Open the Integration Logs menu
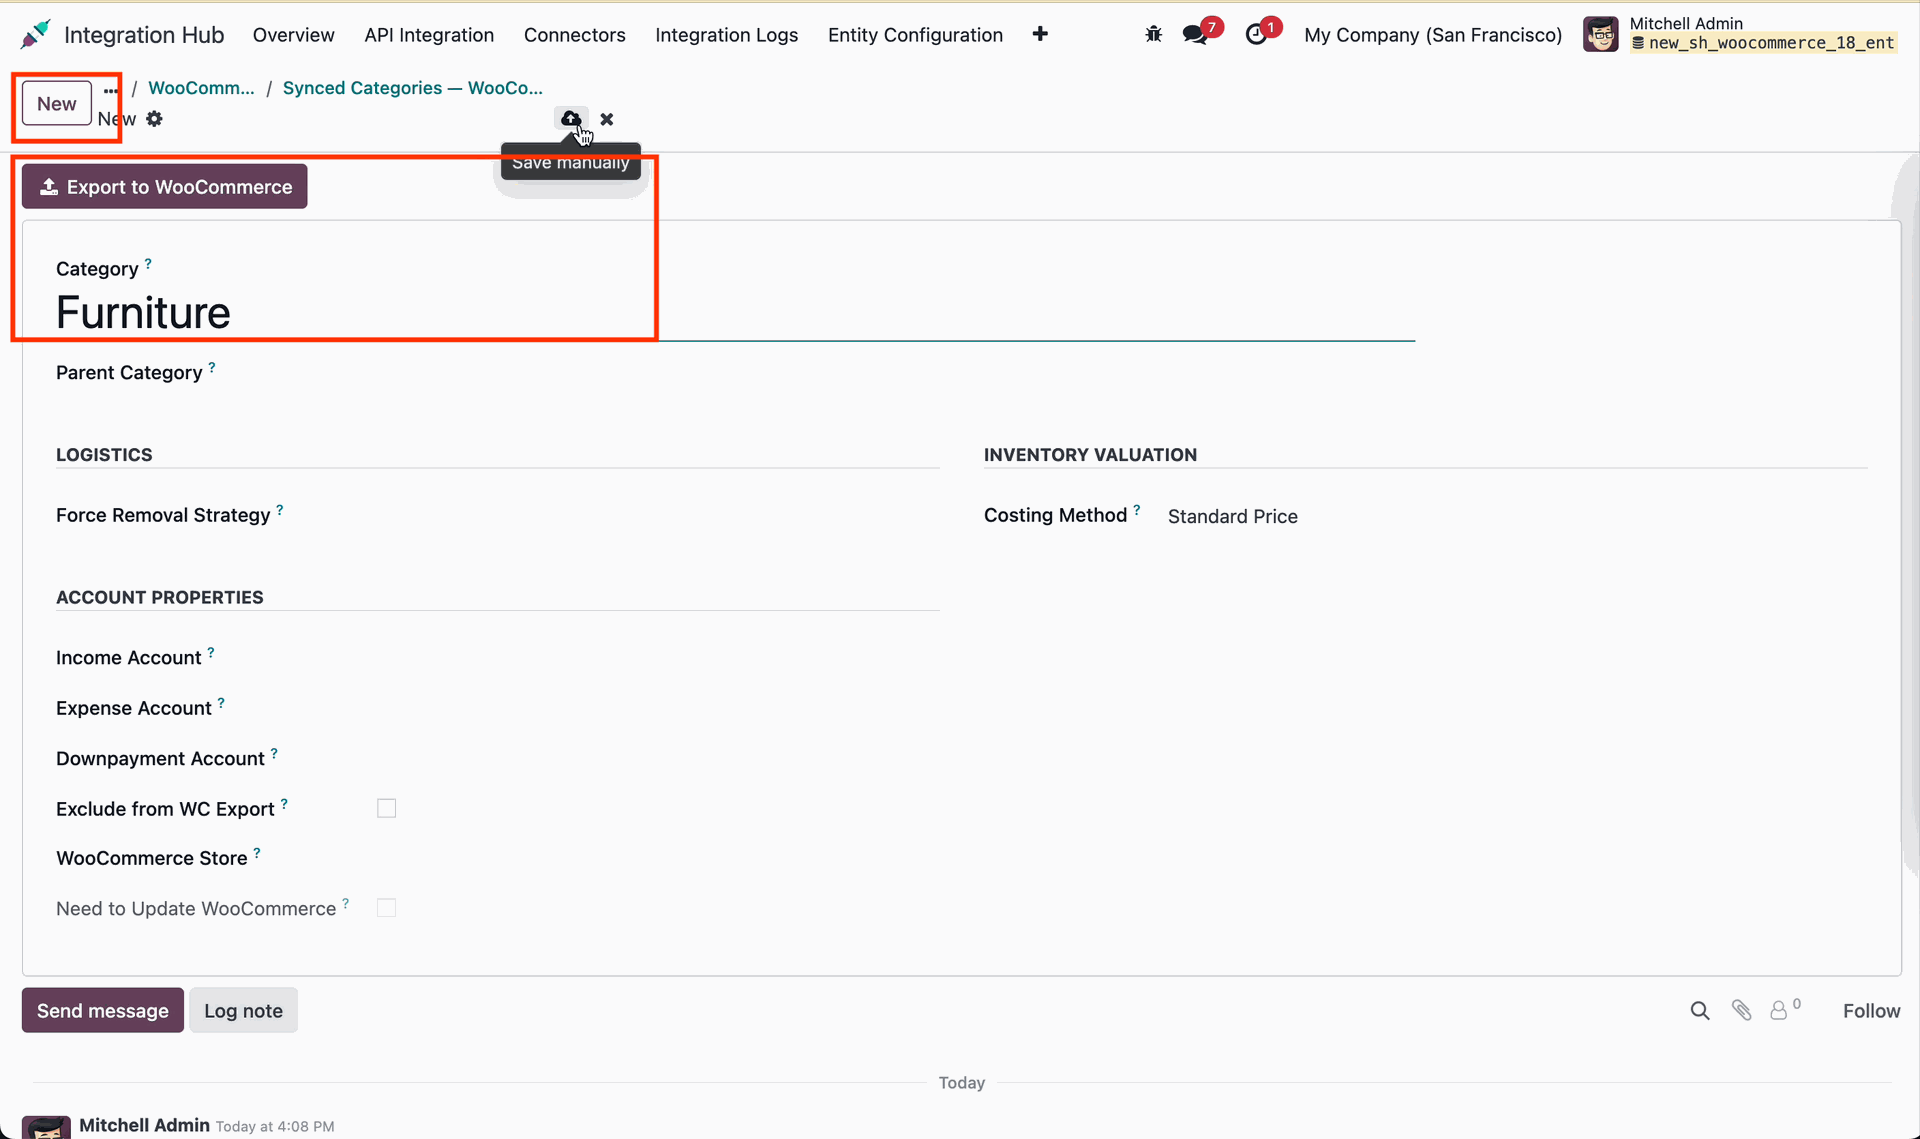This screenshot has width=1920, height=1139. [x=726, y=35]
